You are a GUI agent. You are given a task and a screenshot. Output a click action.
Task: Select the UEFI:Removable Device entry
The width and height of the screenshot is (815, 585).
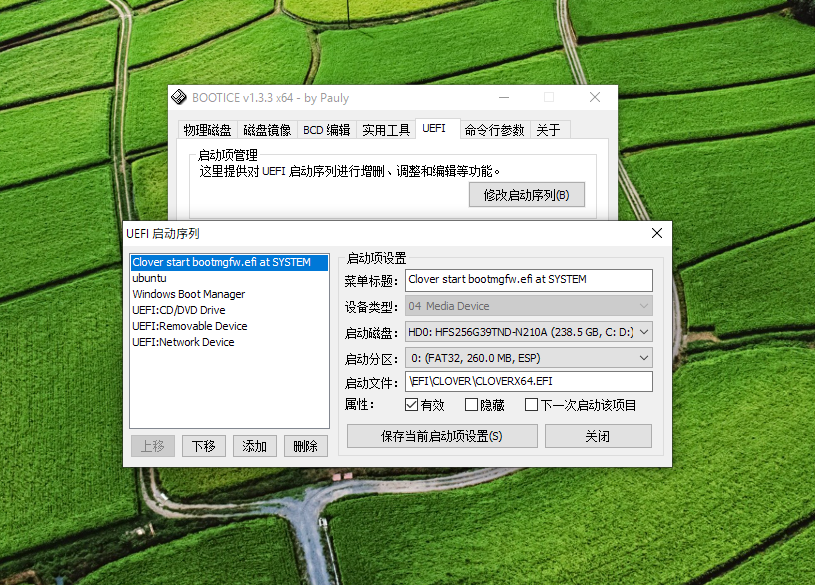229,327
